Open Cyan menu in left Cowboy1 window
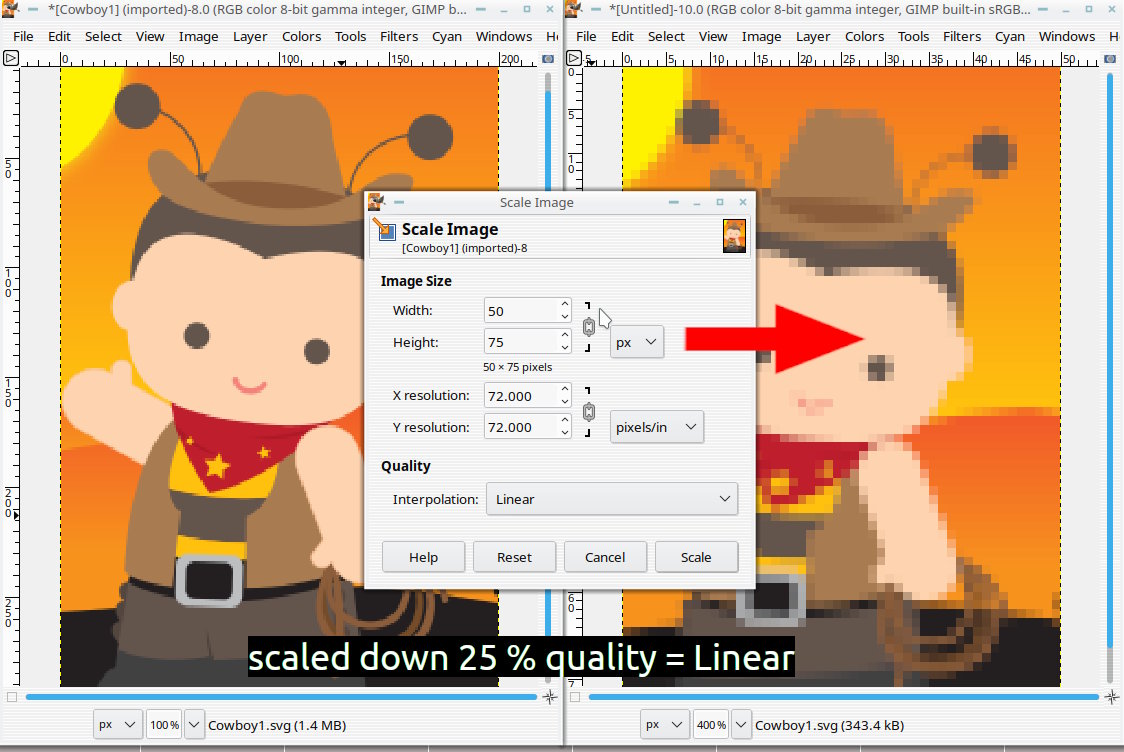 pos(447,37)
